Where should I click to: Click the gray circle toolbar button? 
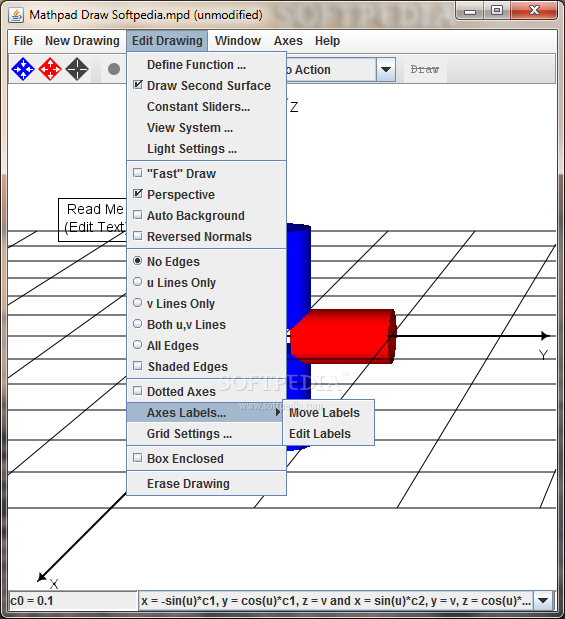(114, 69)
